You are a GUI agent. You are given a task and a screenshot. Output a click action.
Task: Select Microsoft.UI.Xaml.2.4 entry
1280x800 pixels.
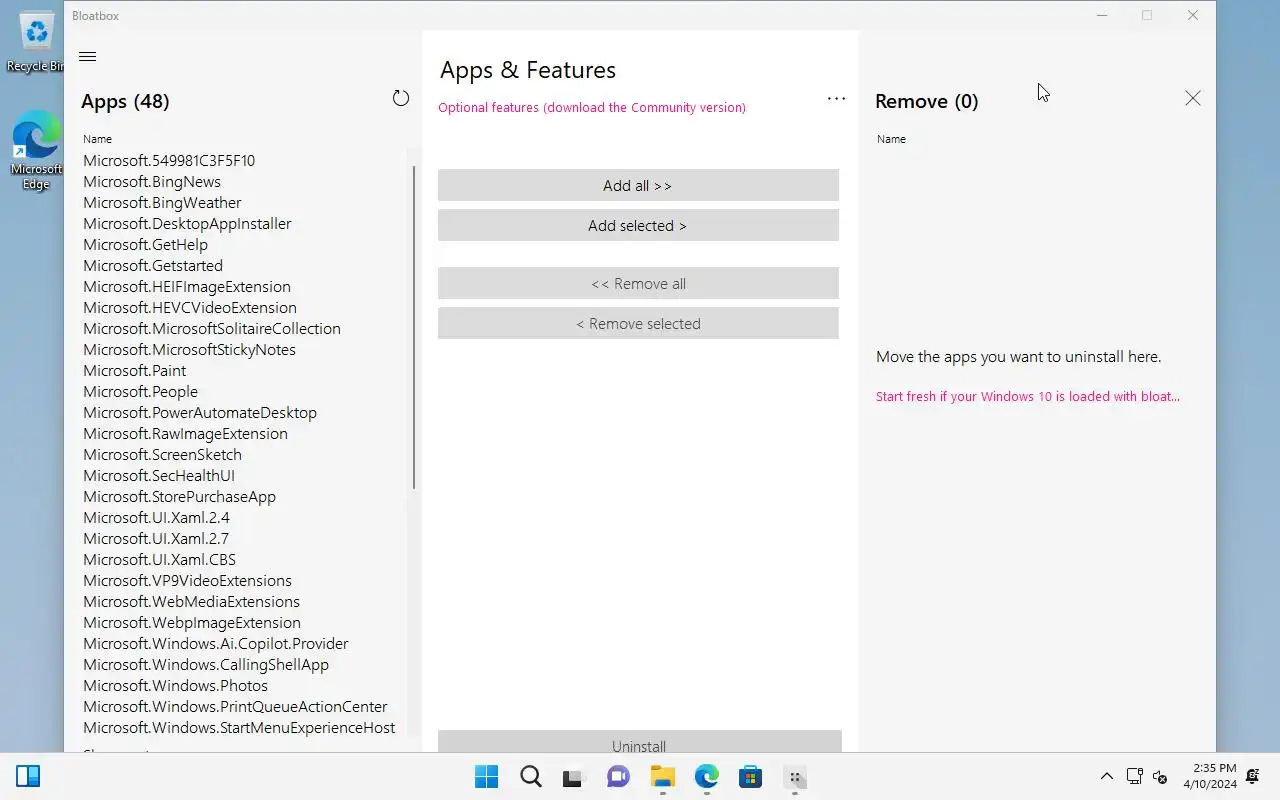tap(156, 517)
